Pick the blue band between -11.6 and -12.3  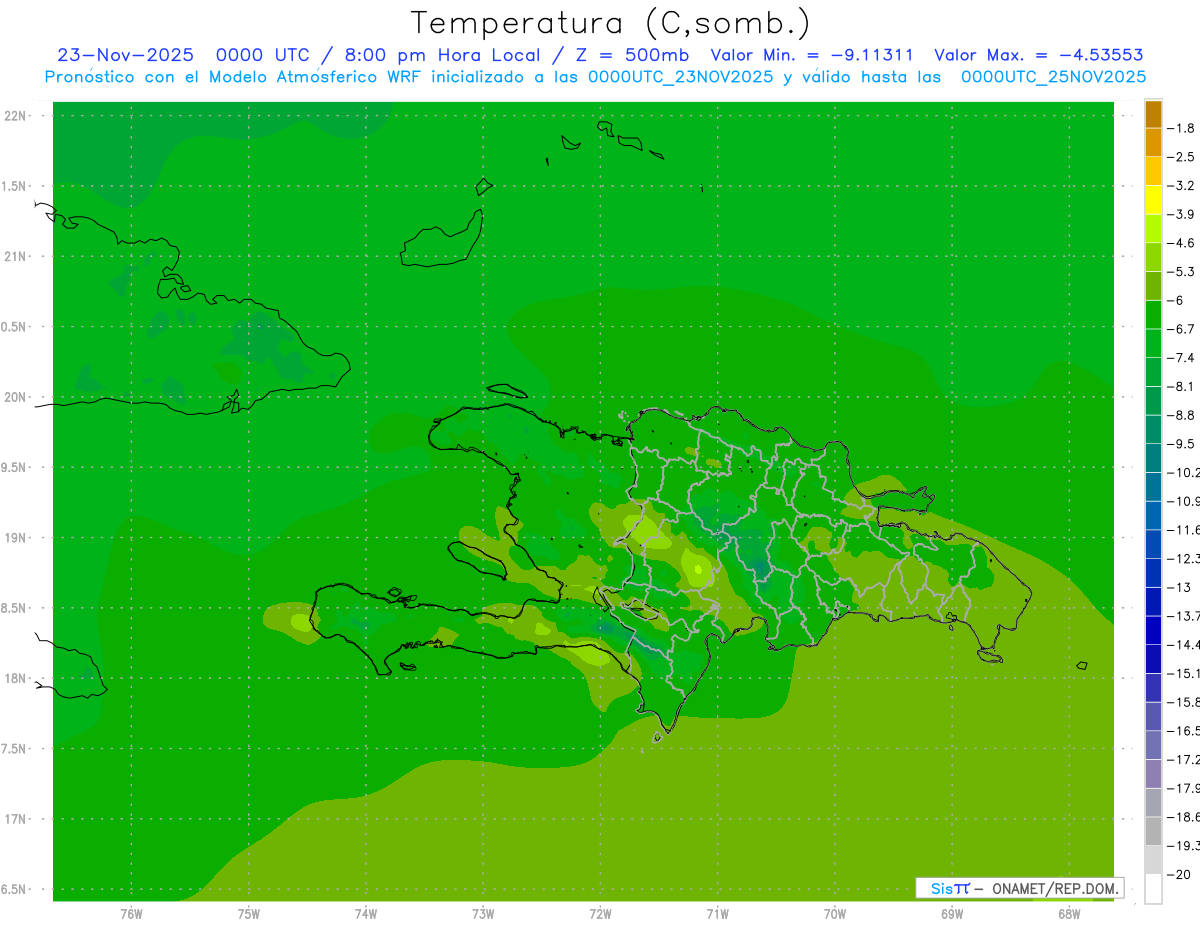1153,544
